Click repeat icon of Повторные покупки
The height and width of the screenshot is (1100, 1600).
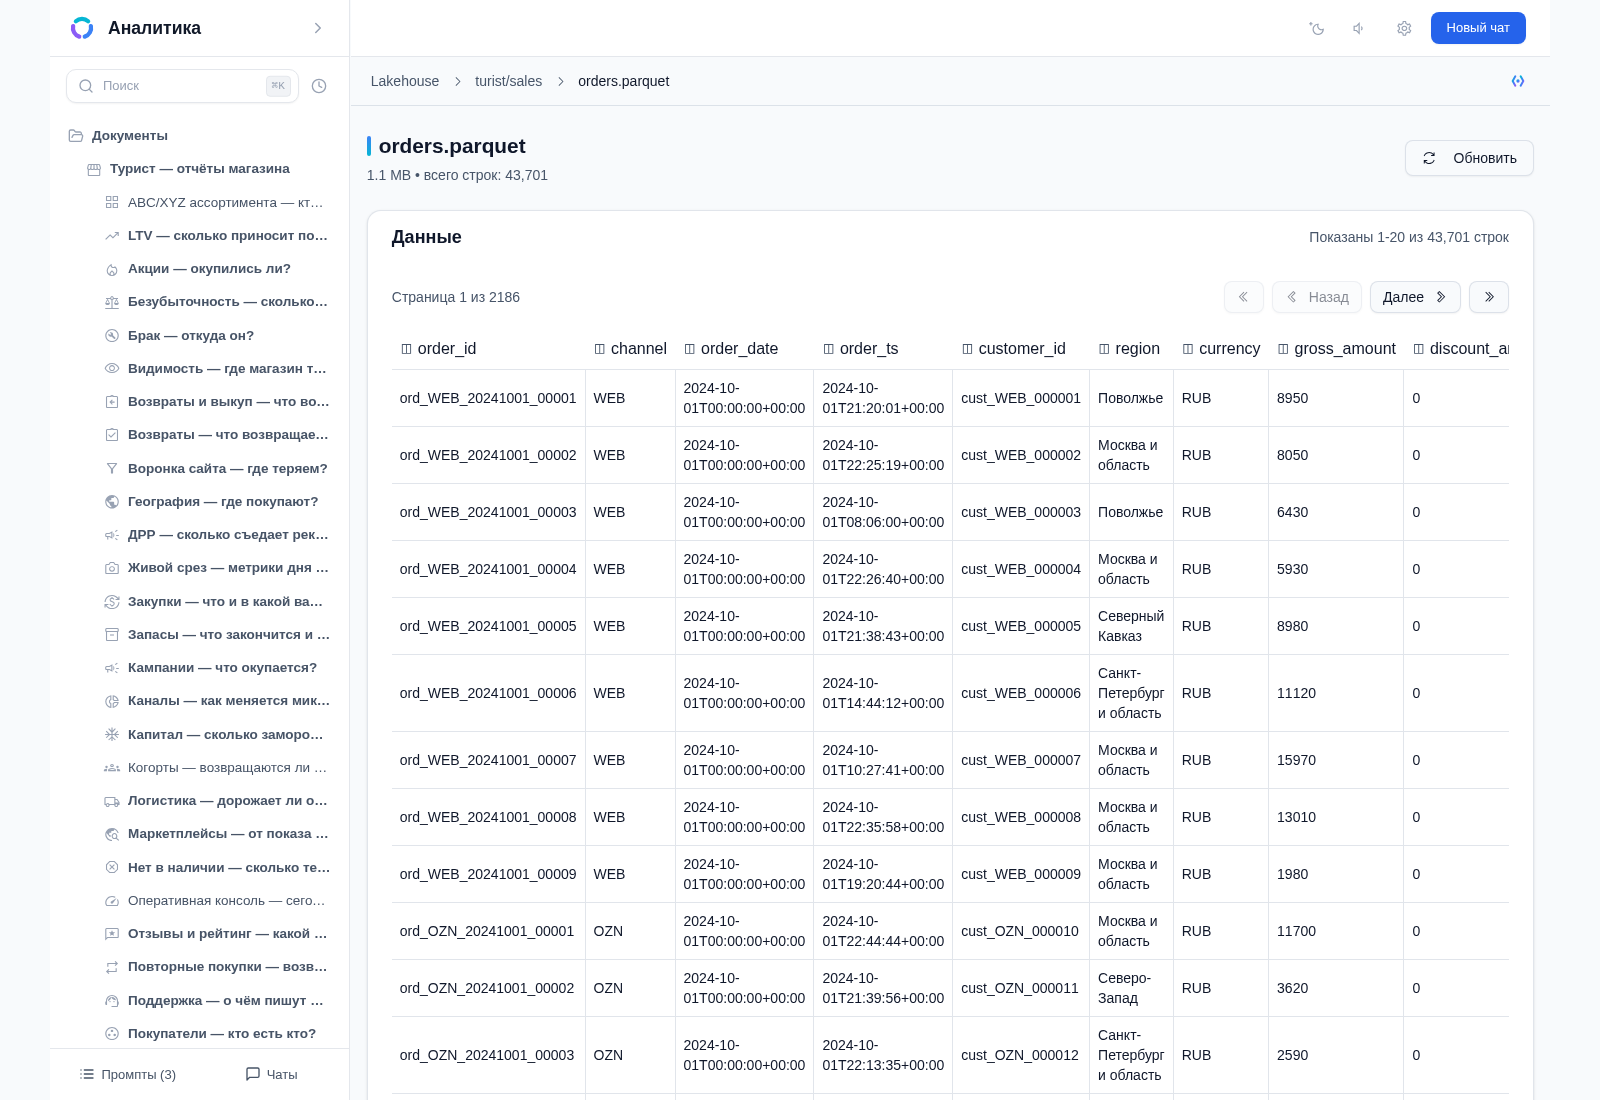(112, 967)
